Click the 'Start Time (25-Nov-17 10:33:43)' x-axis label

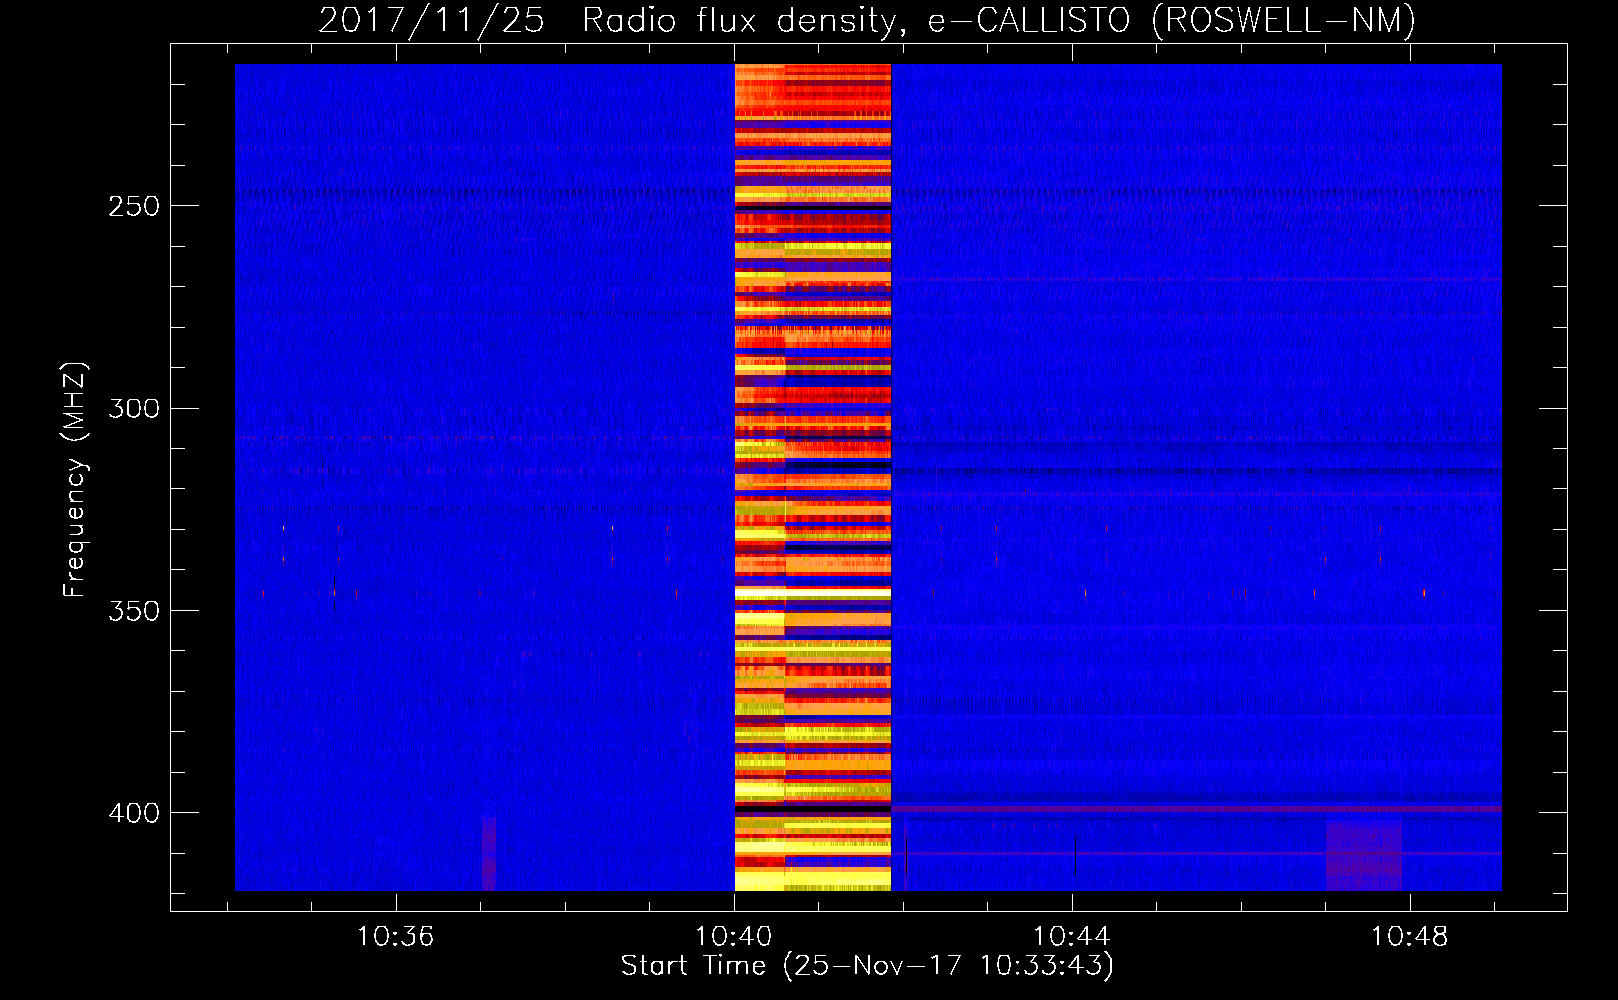867,966
